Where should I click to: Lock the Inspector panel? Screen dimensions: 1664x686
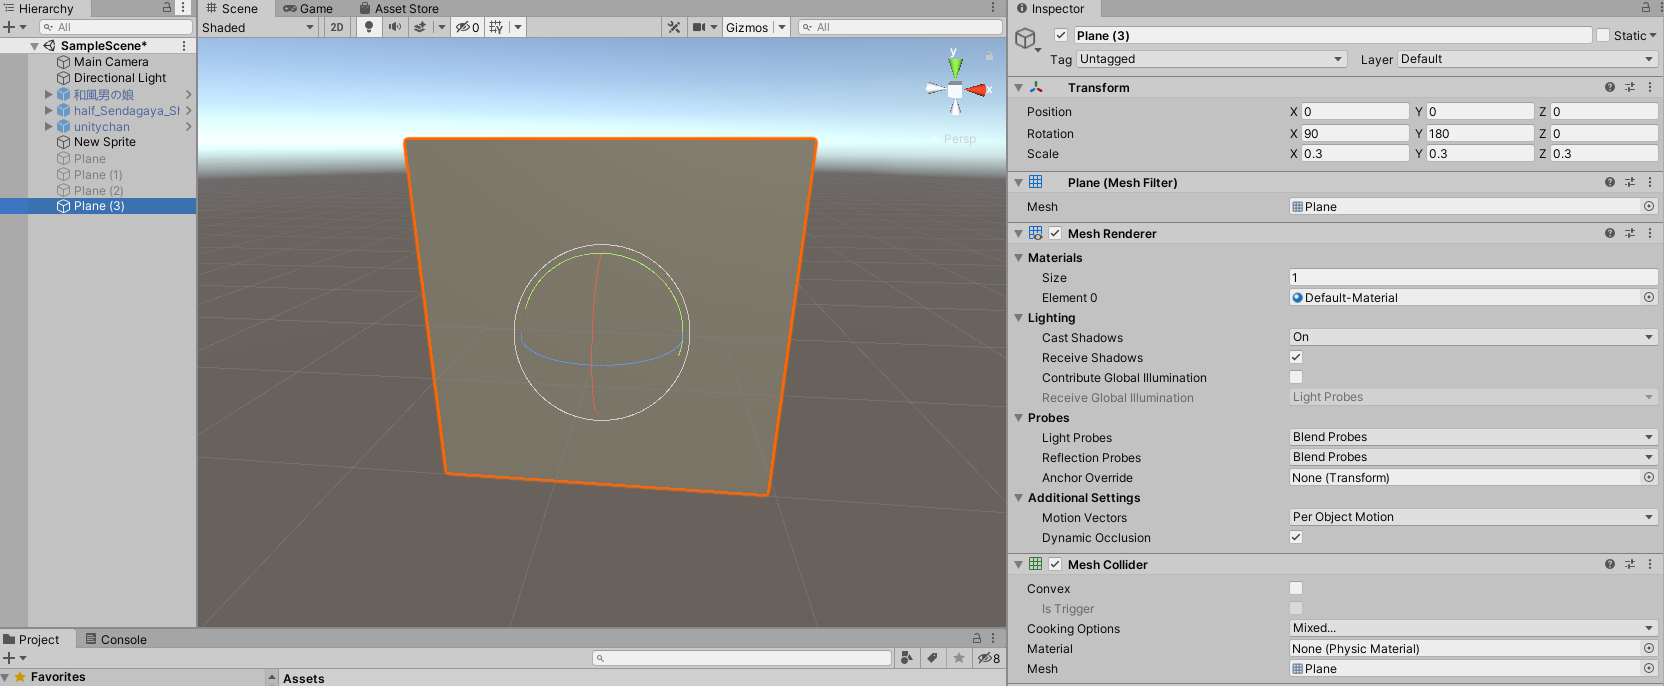coord(1645,7)
